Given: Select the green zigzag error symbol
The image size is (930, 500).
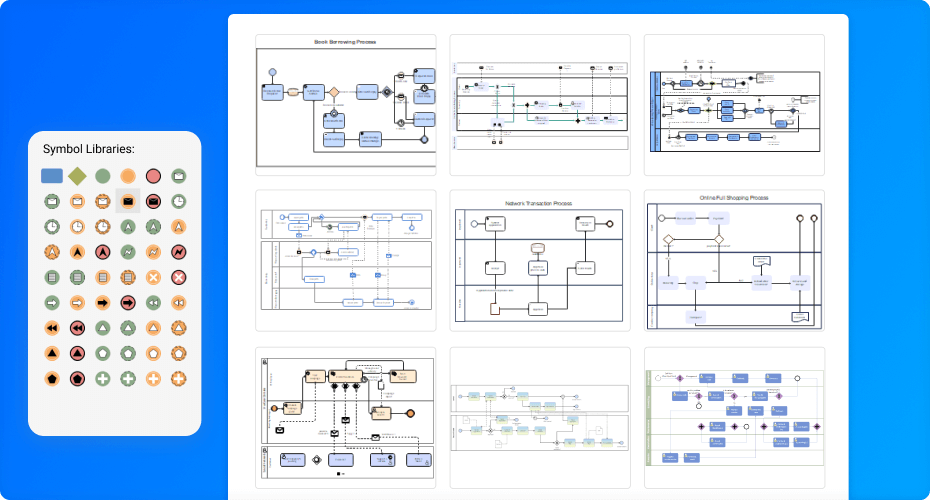Looking at the screenshot, I should tap(128, 252).
